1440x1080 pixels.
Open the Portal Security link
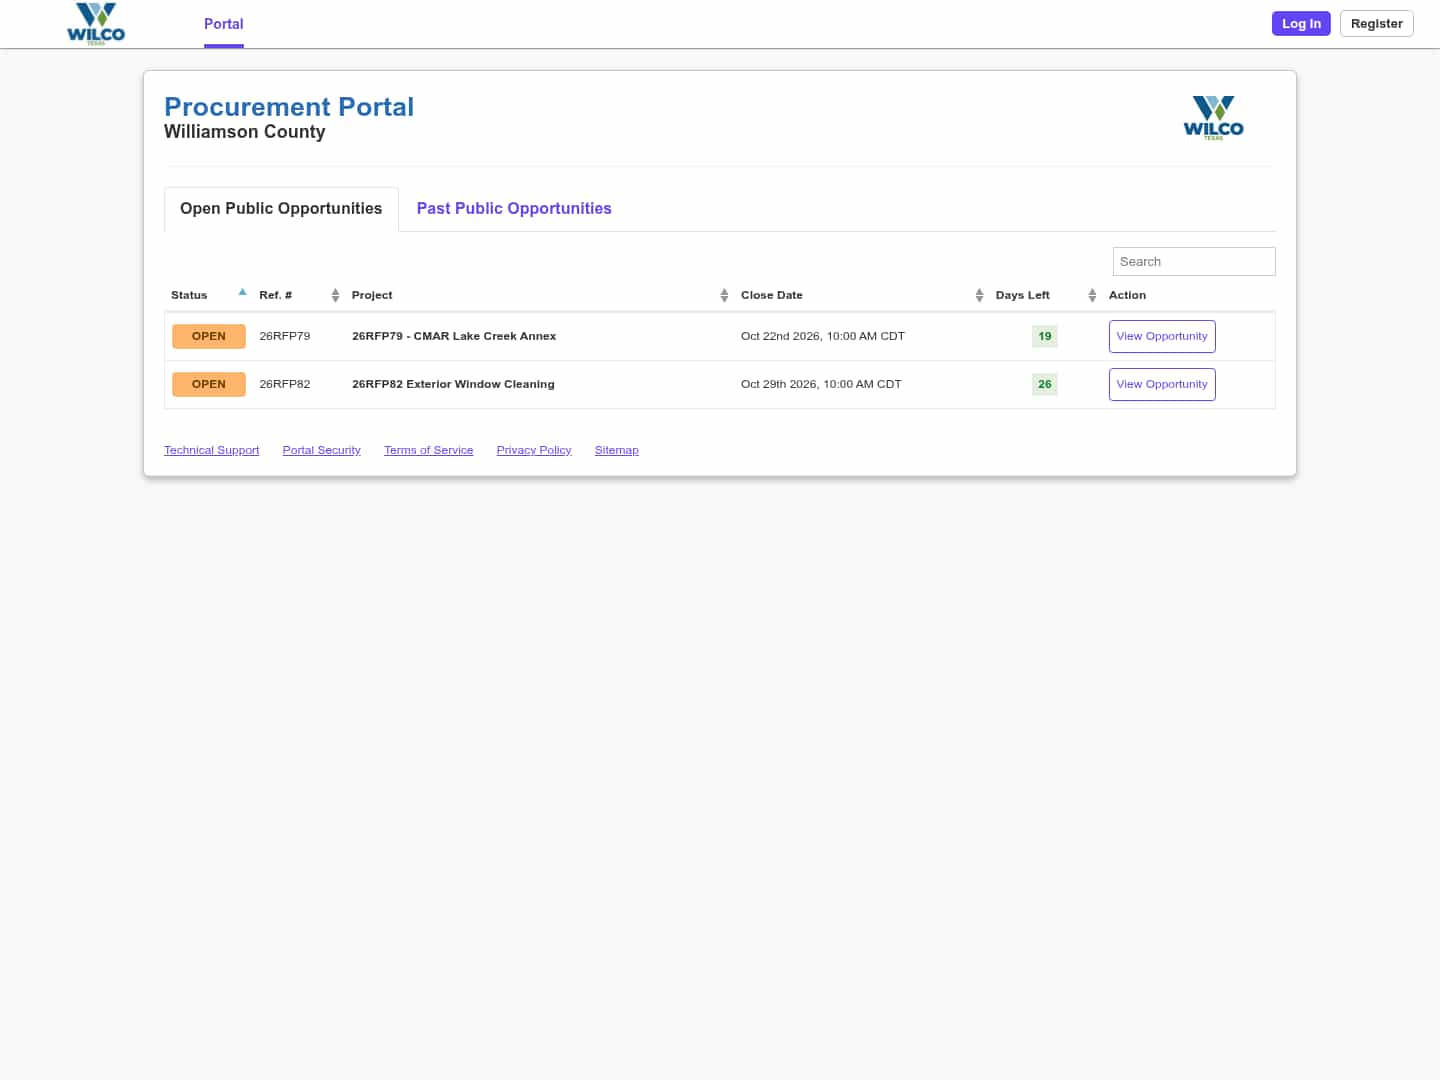pos(321,450)
